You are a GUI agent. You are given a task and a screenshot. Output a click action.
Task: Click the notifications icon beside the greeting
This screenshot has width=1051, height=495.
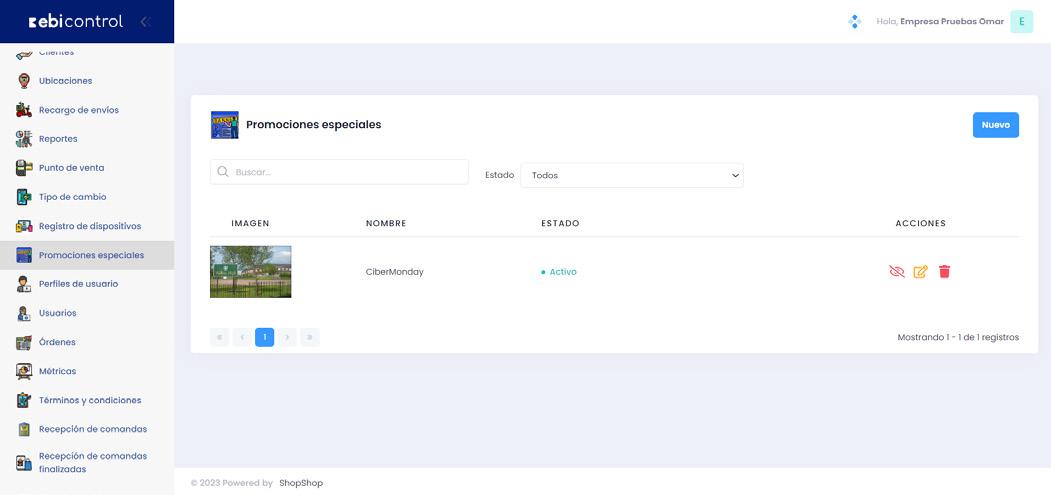(x=854, y=21)
